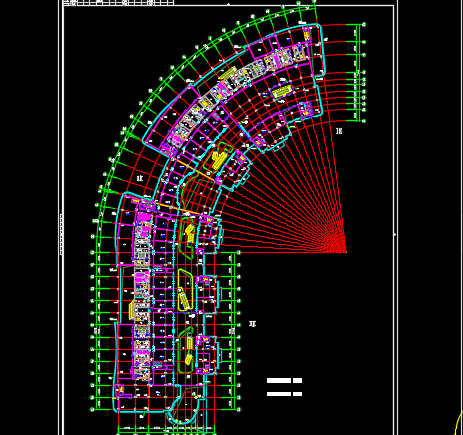Select the yellow stair symbol on left straight wing
The height and width of the screenshot is (435, 463).
pos(131,310)
